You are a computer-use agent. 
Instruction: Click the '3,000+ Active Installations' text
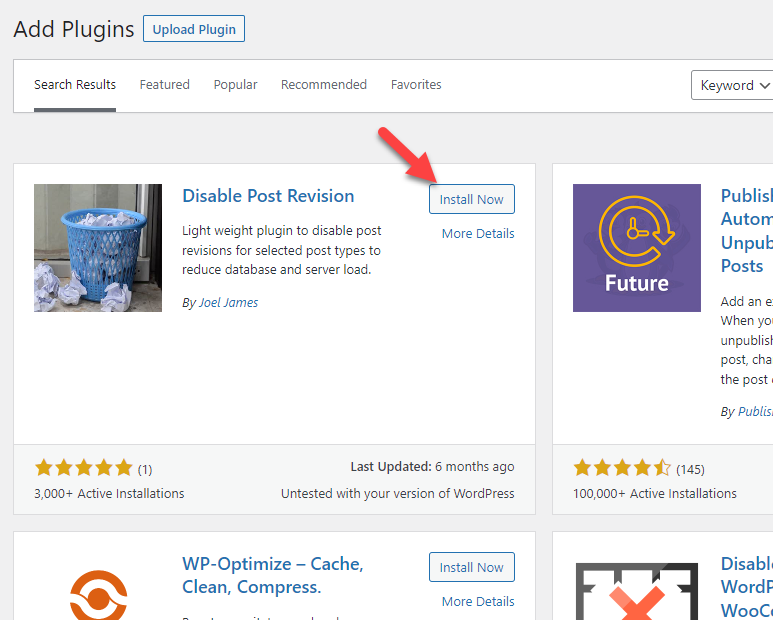[x=109, y=493]
